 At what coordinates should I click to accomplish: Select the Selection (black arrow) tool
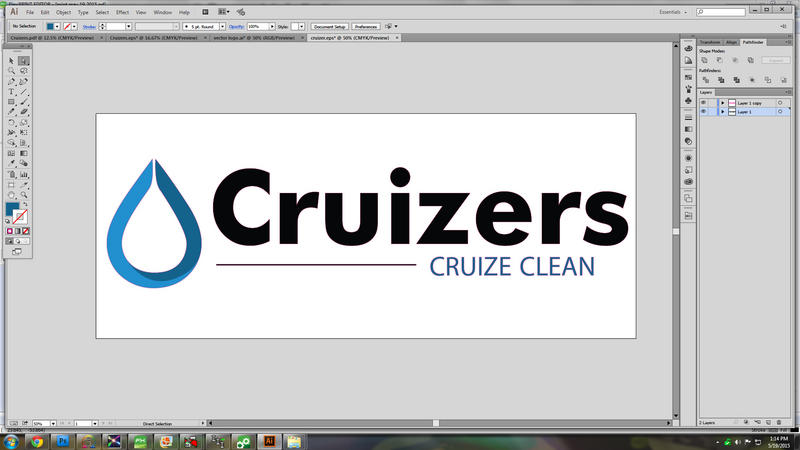click(11, 61)
